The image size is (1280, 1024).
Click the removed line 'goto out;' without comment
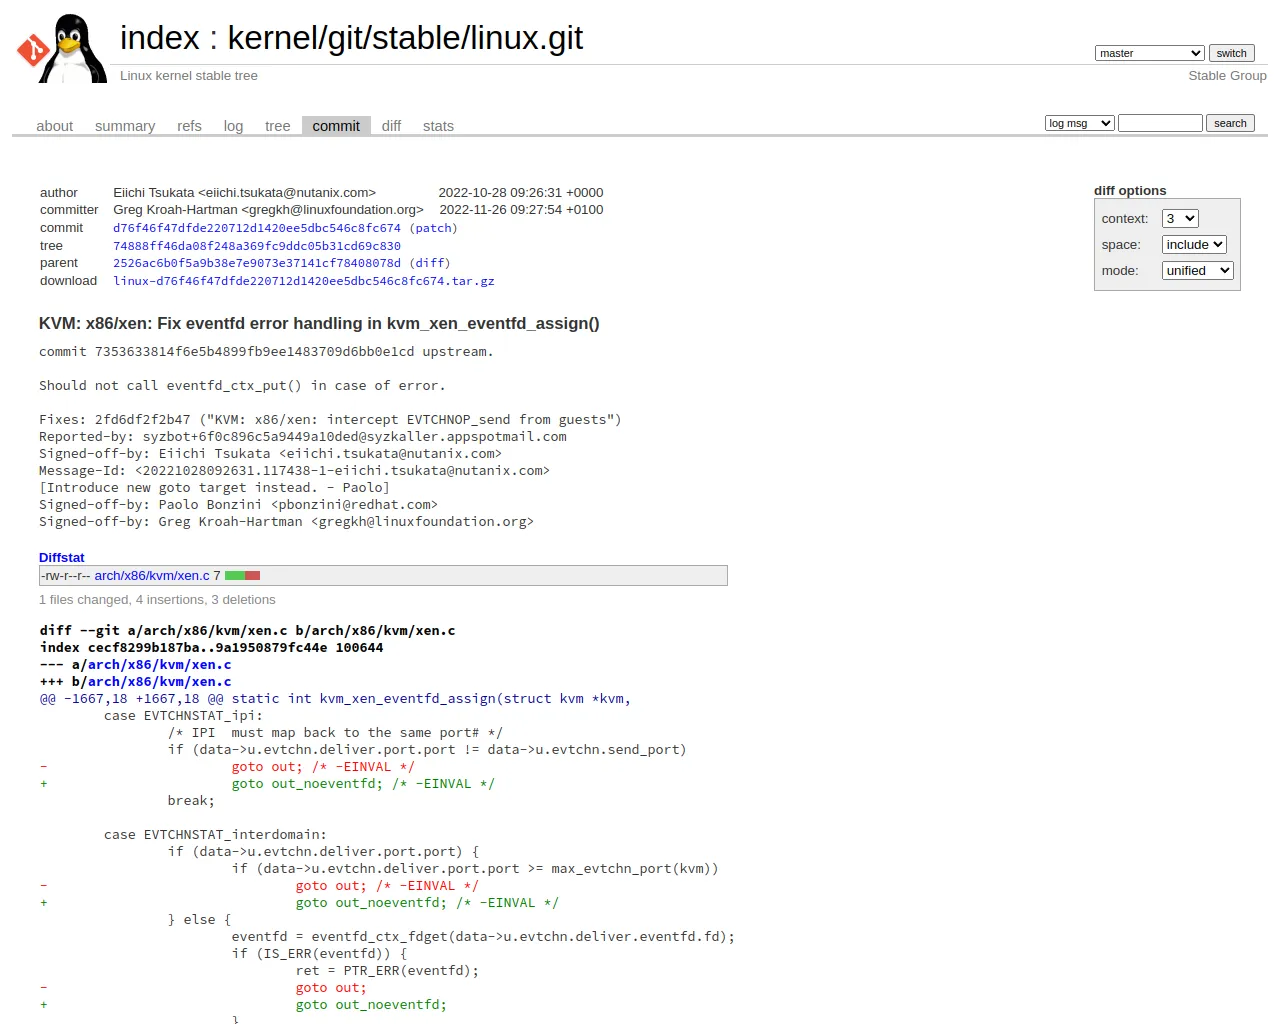coord(331,988)
